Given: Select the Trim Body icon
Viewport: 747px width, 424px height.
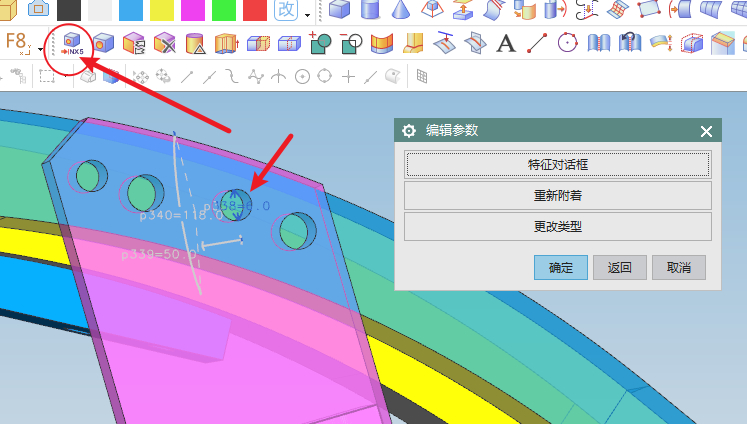Looking at the screenshot, I should coord(289,44).
